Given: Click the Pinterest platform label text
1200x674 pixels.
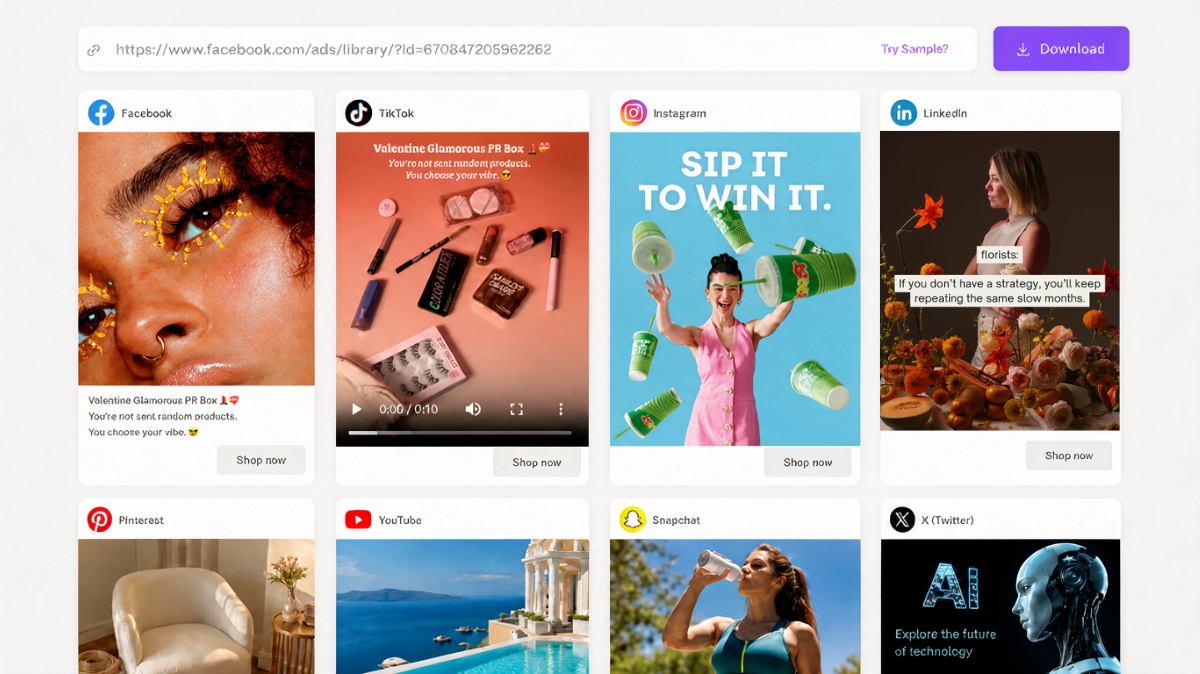Looking at the screenshot, I should click(x=141, y=520).
